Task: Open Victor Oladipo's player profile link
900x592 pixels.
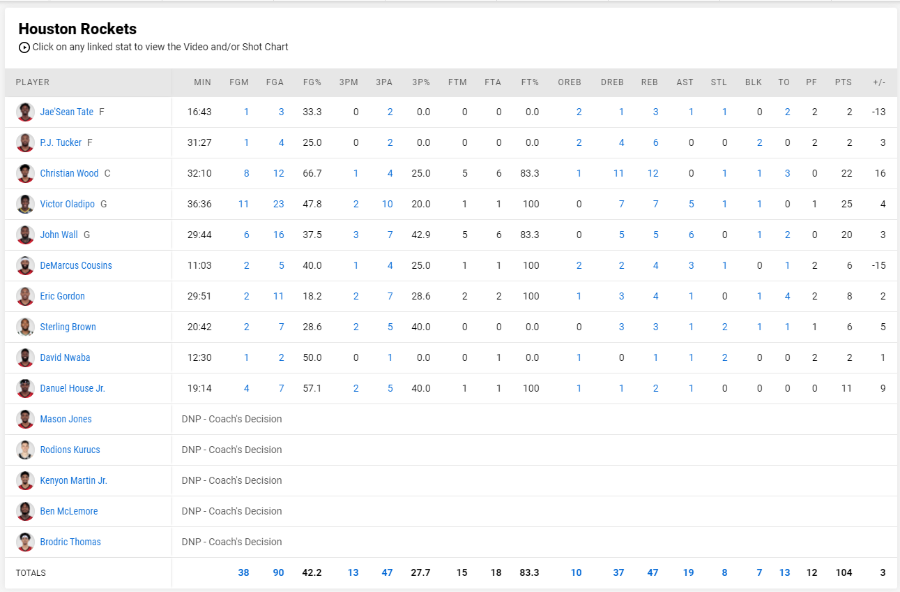Action: (67, 204)
